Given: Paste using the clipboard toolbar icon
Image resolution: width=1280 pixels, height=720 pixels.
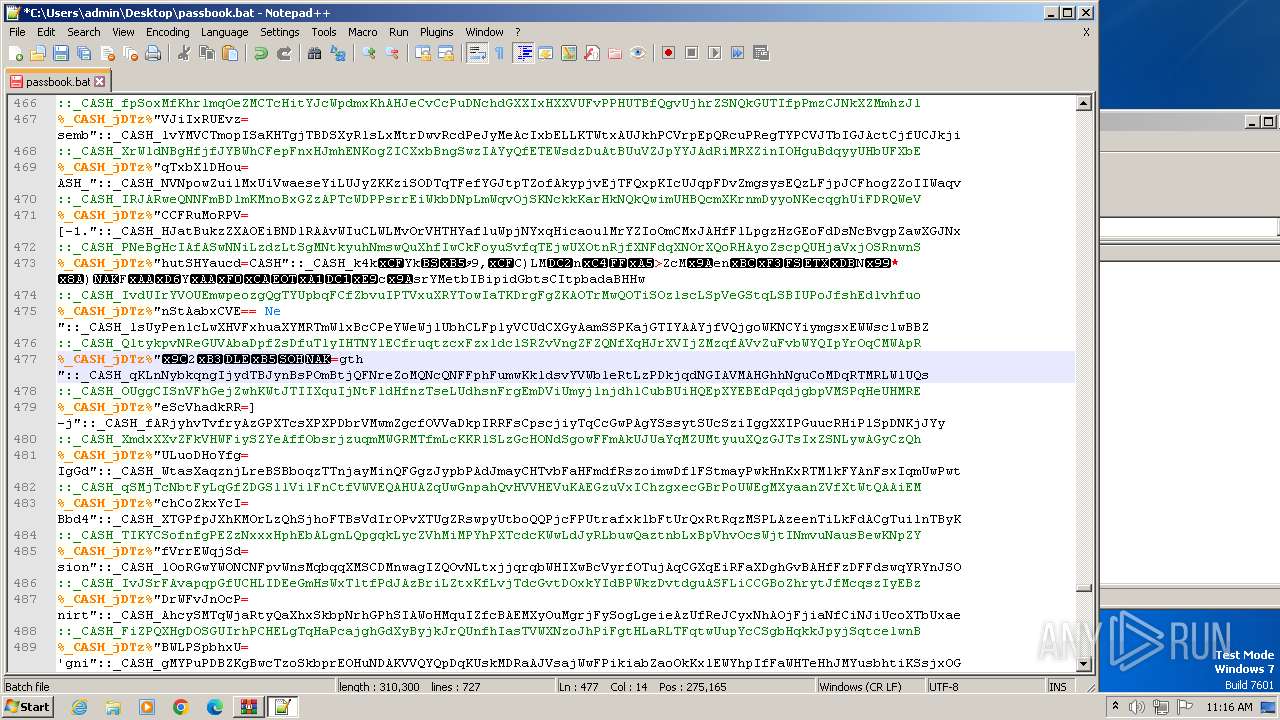Looking at the screenshot, I should click(229, 53).
